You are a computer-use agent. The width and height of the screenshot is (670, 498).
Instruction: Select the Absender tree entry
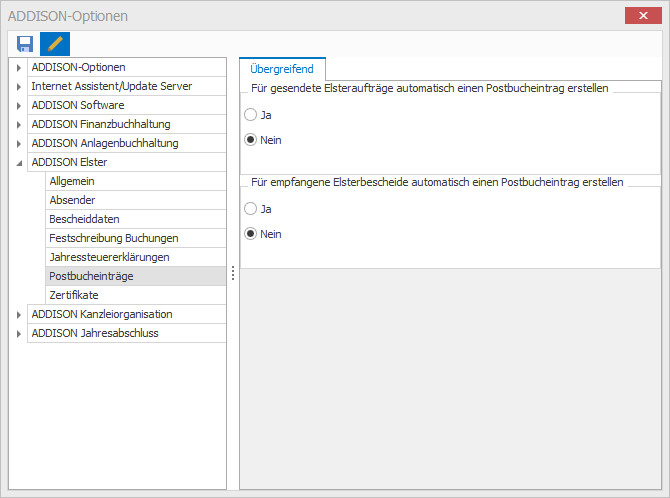[135, 200]
